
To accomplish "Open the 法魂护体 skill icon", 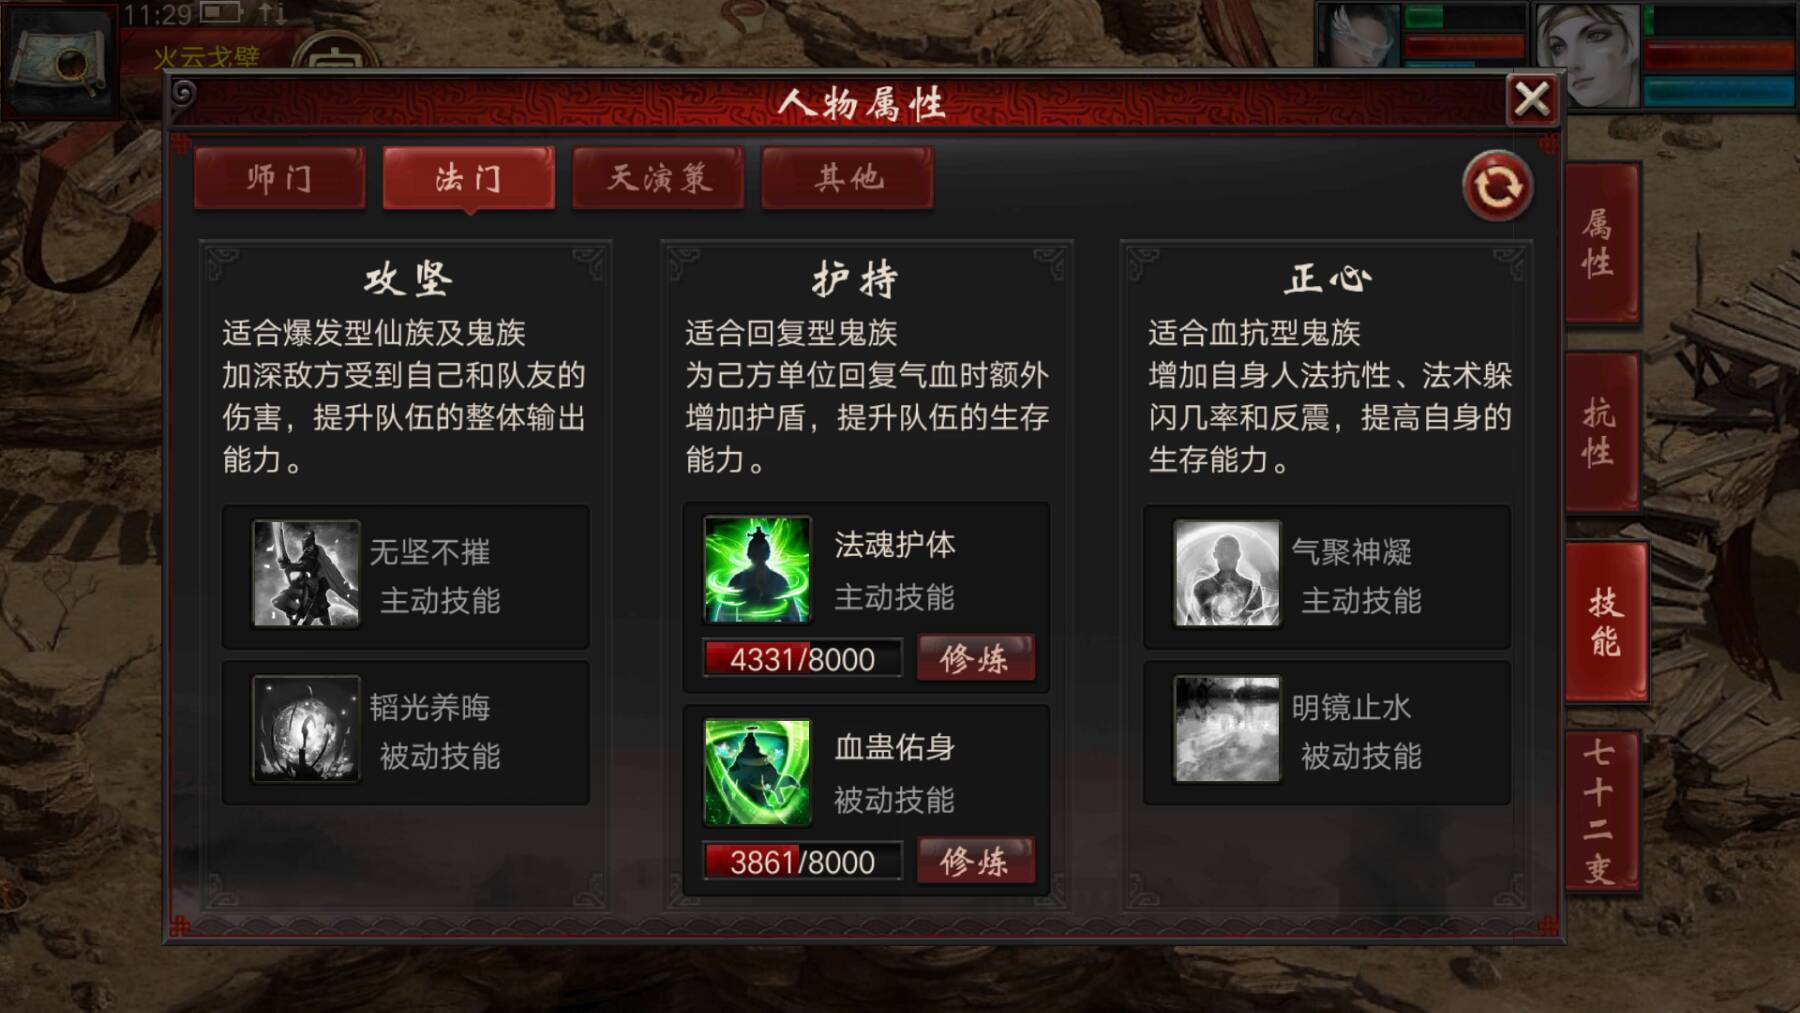I will 757,570.
